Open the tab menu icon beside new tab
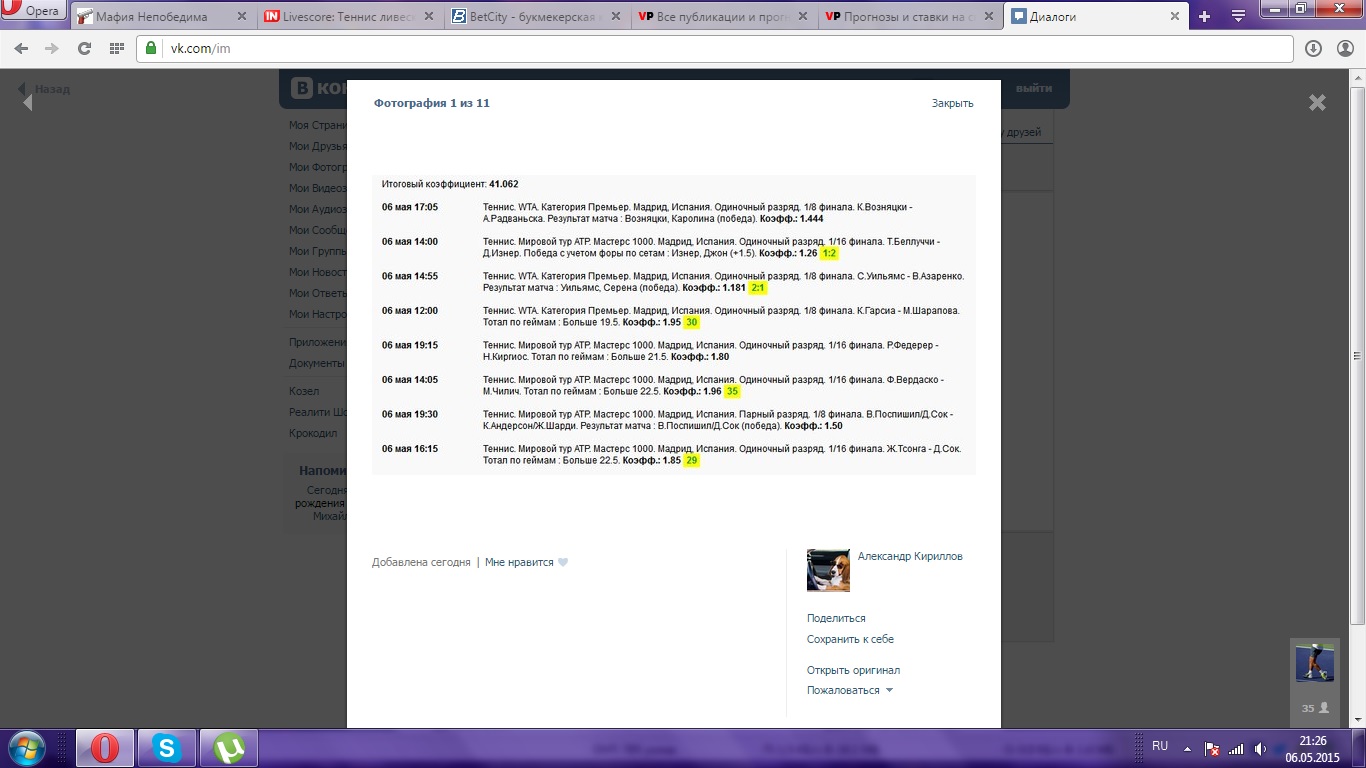1366x768 pixels. tap(1238, 16)
